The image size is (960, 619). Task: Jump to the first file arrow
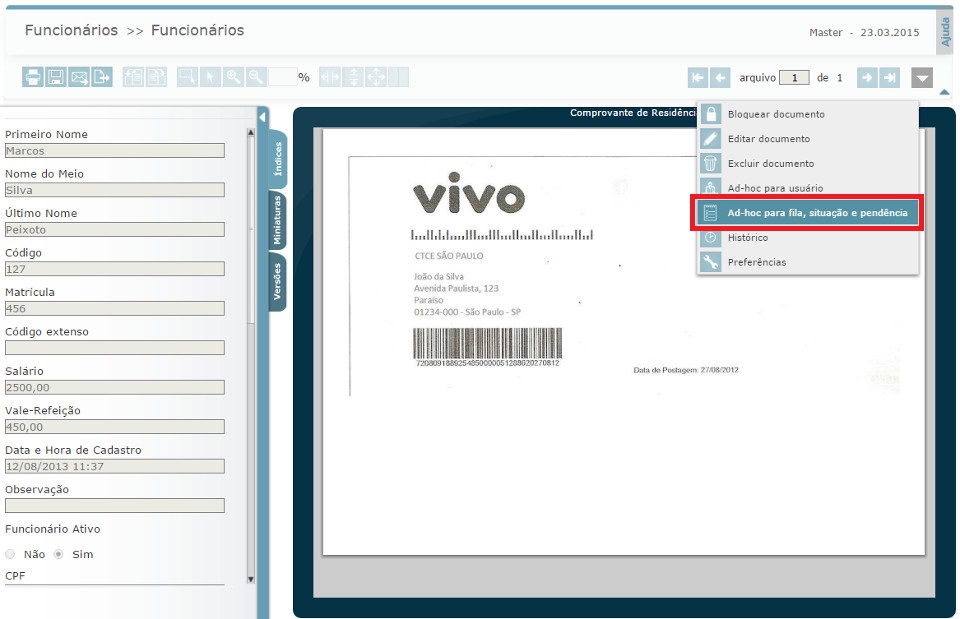698,78
